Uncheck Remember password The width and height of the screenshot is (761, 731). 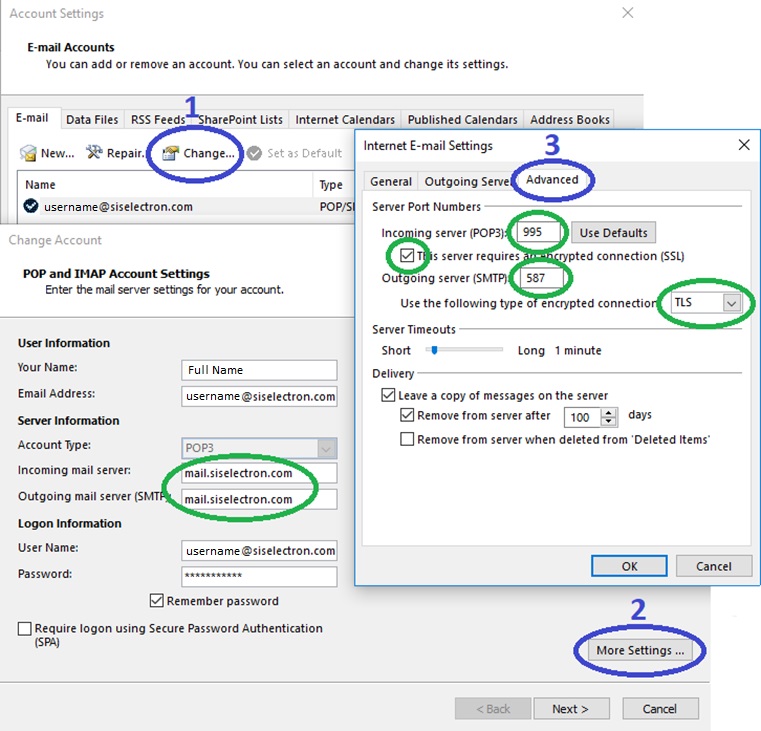(156, 601)
